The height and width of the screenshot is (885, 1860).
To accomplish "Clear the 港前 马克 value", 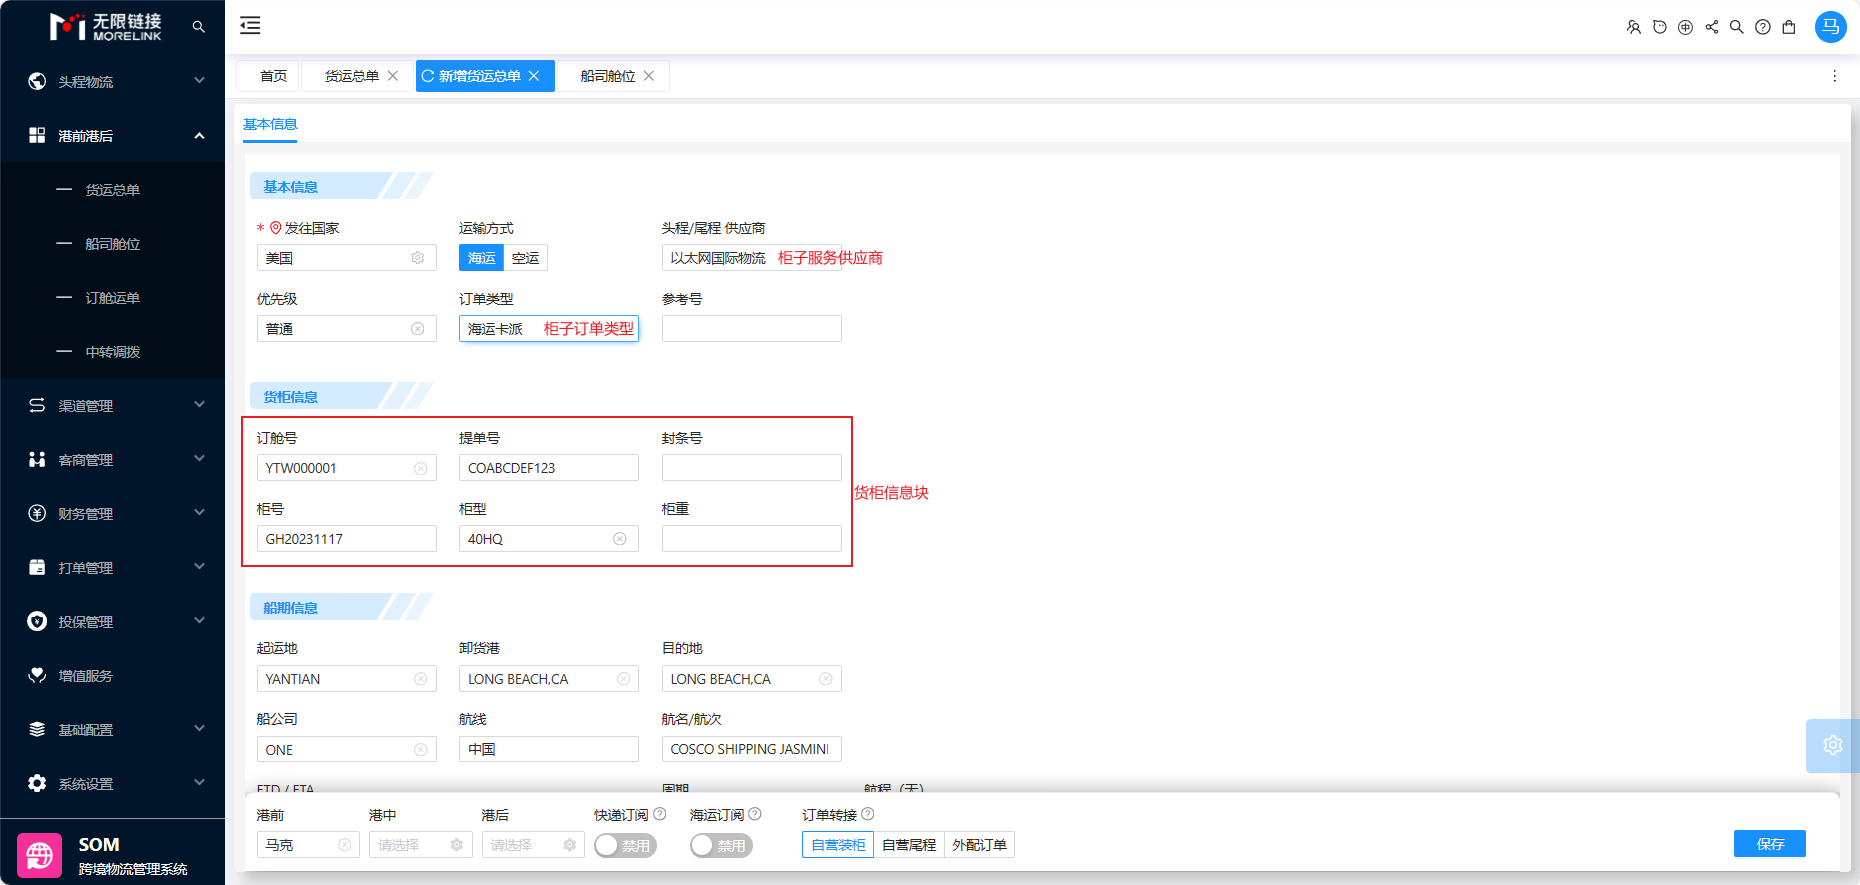I will (345, 845).
